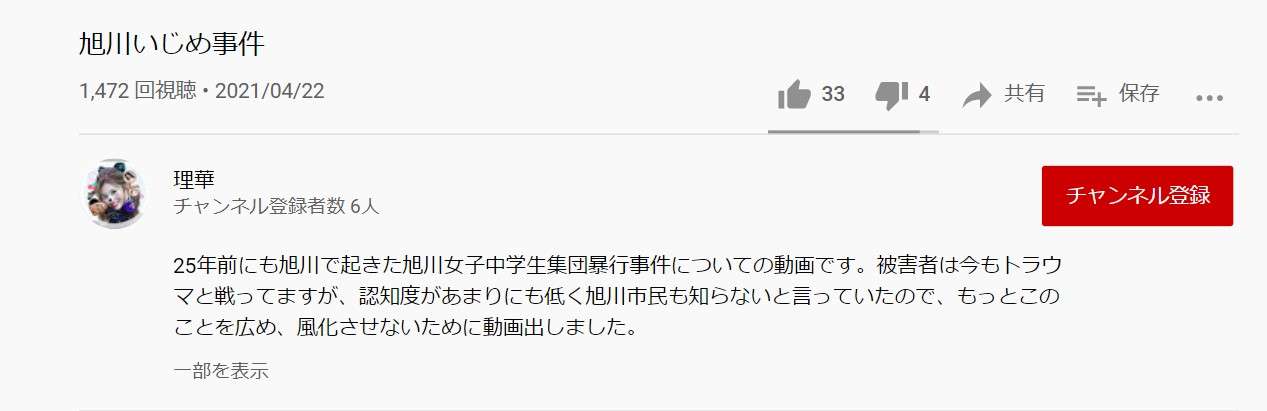Viewport: 1267px width, 411px height.
Task: Select the 保存 save label
Action: click(x=1139, y=94)
